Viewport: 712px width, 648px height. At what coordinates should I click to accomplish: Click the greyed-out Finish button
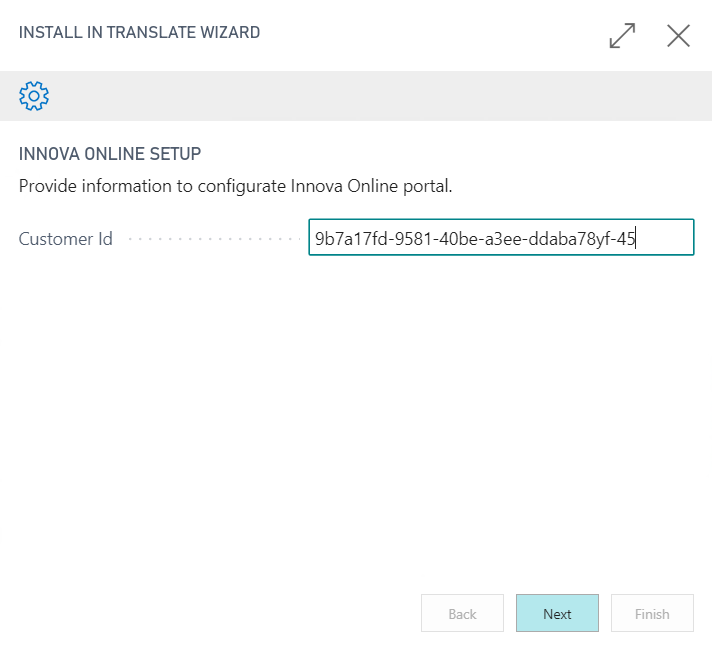click(652, 614)
